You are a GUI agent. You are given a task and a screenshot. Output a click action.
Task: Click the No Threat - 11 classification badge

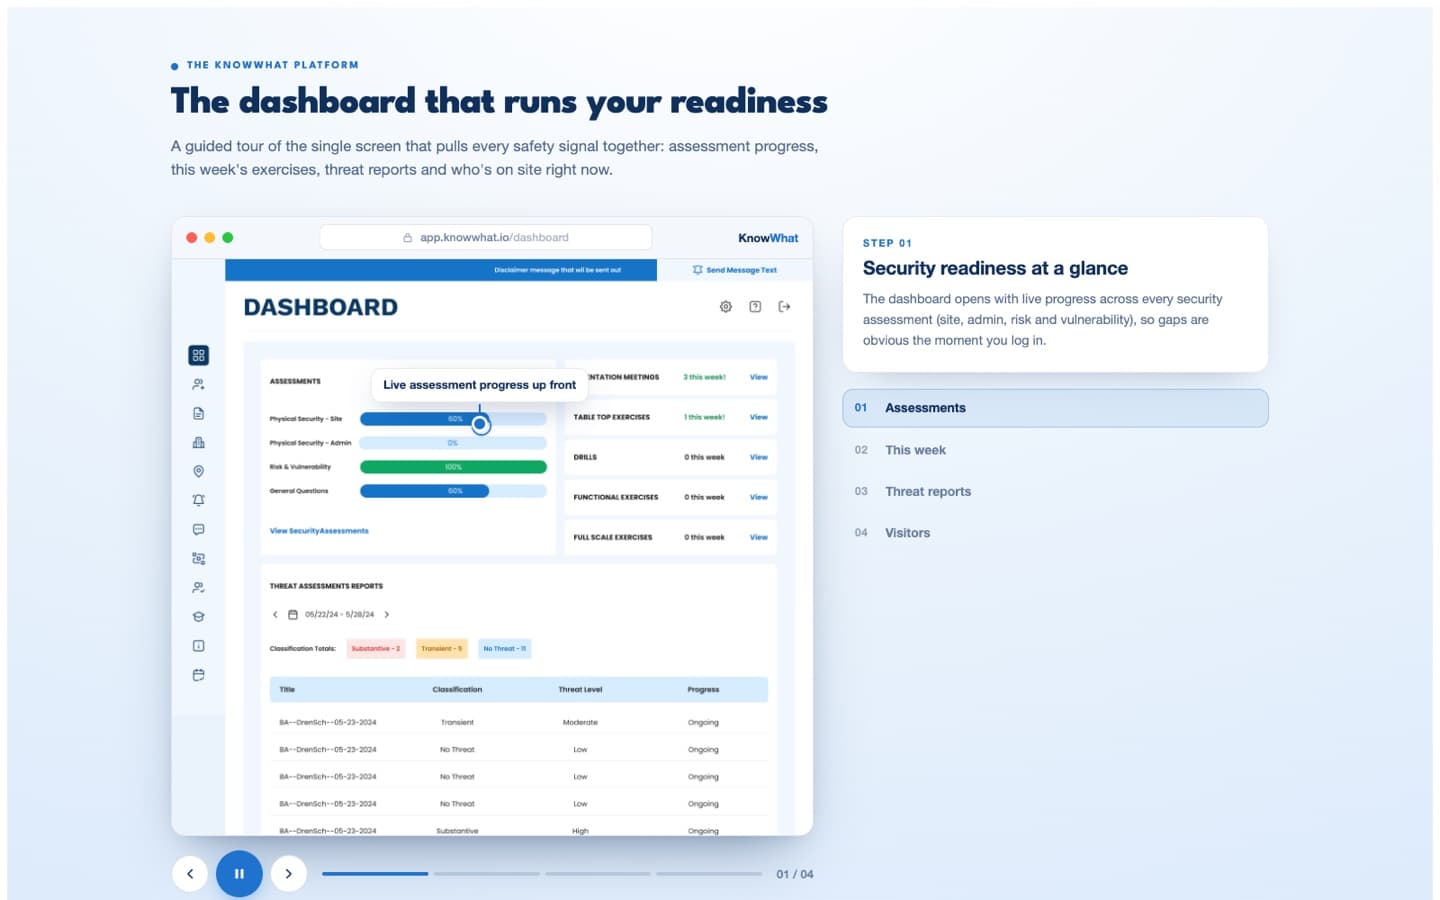click(505, 649)
